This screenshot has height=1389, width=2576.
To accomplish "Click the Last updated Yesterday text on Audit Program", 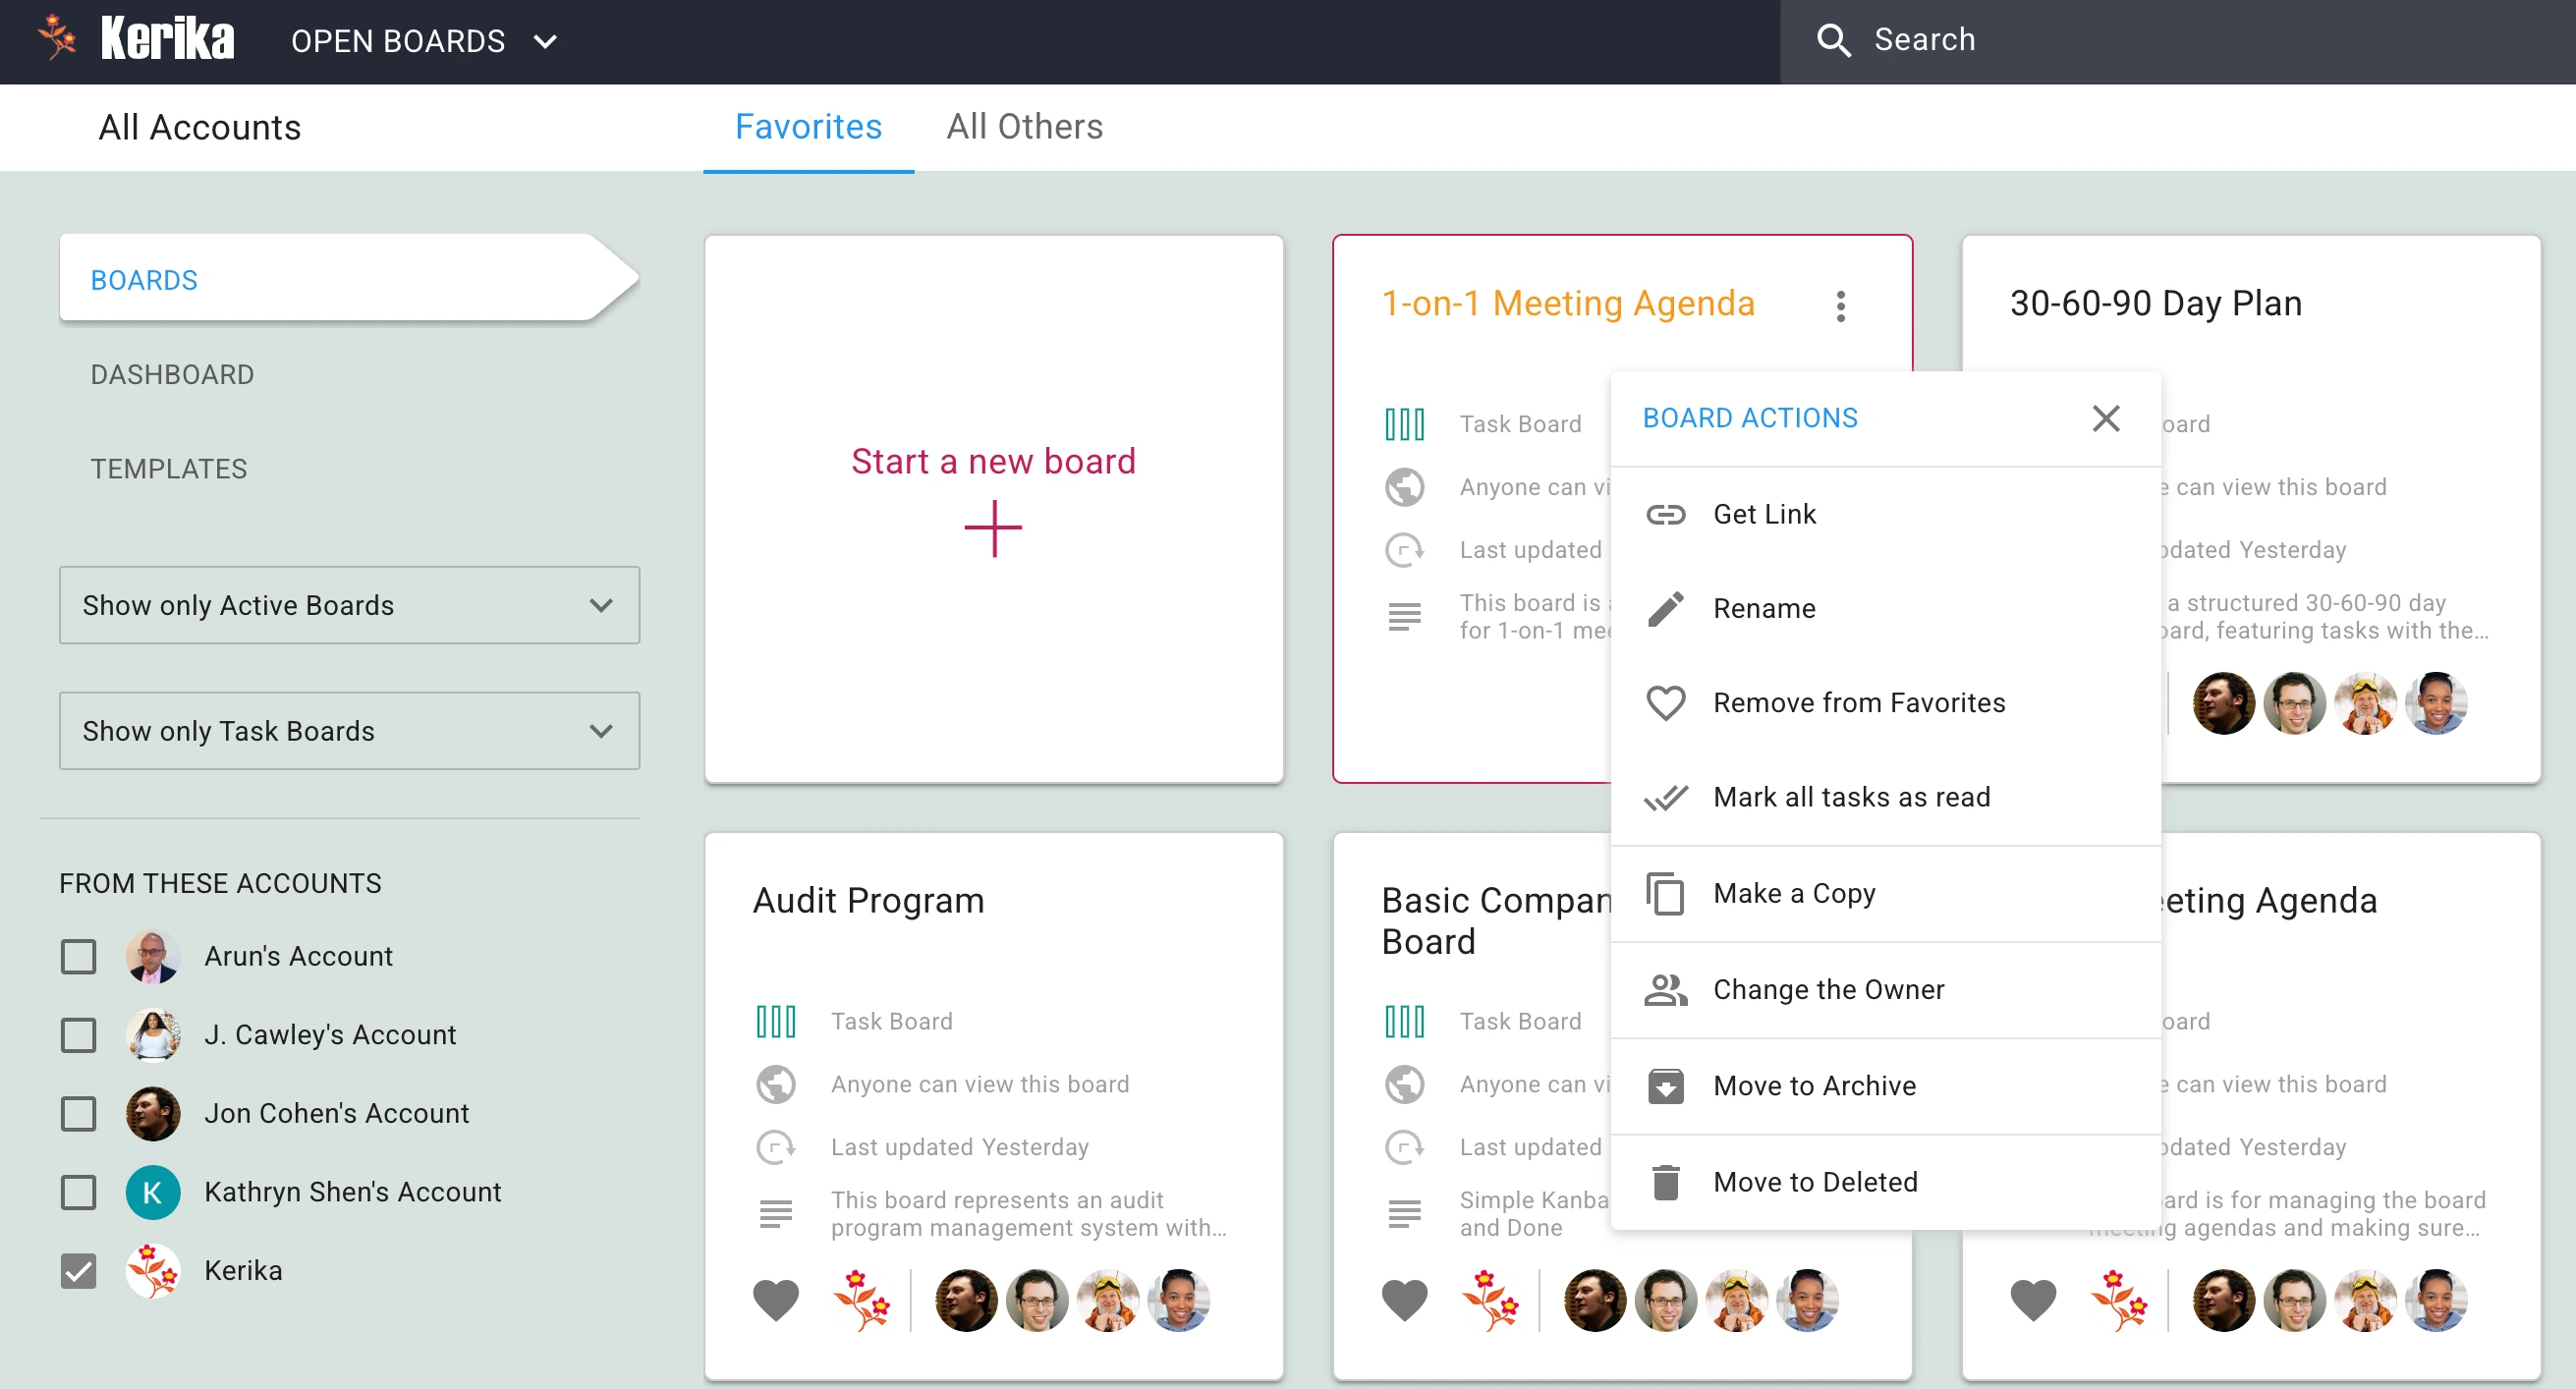I will coord(959,1147).
